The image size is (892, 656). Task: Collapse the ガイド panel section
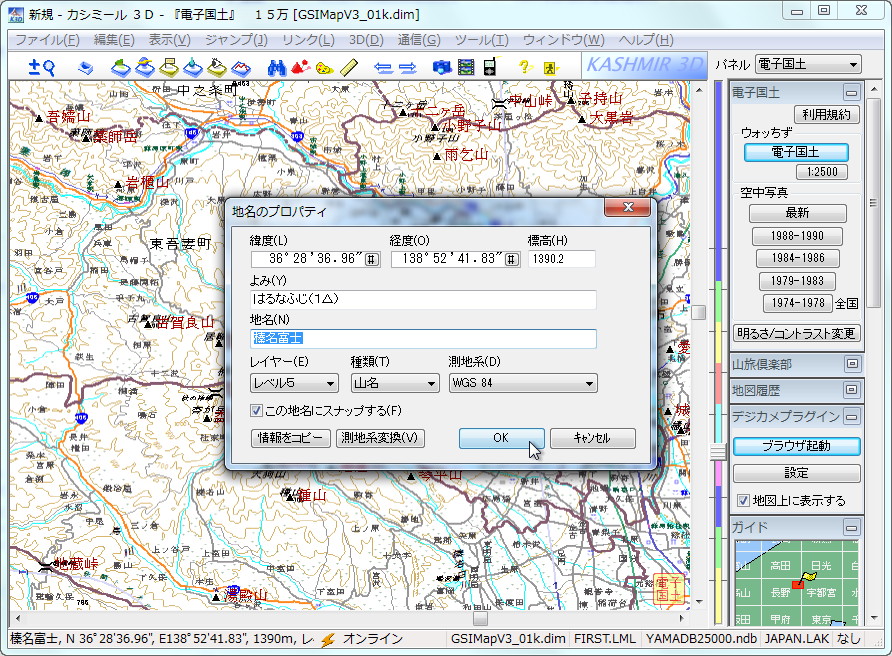point(852,528)
